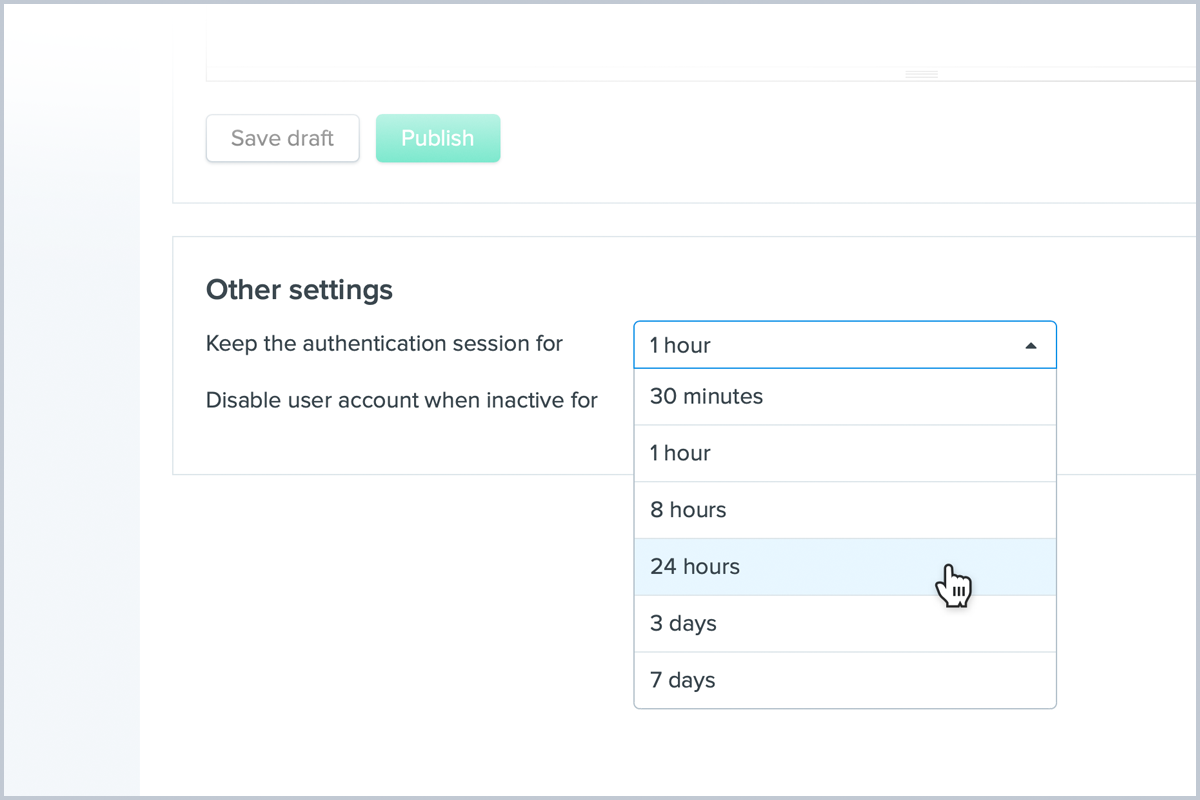
Task: Click the dropdown caret arrow icon
Action: click(1031, 346)
